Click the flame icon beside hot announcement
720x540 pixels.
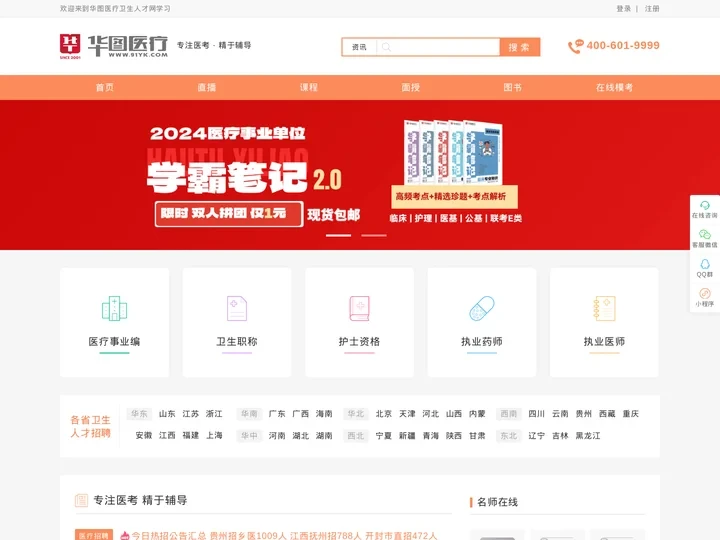124,535
